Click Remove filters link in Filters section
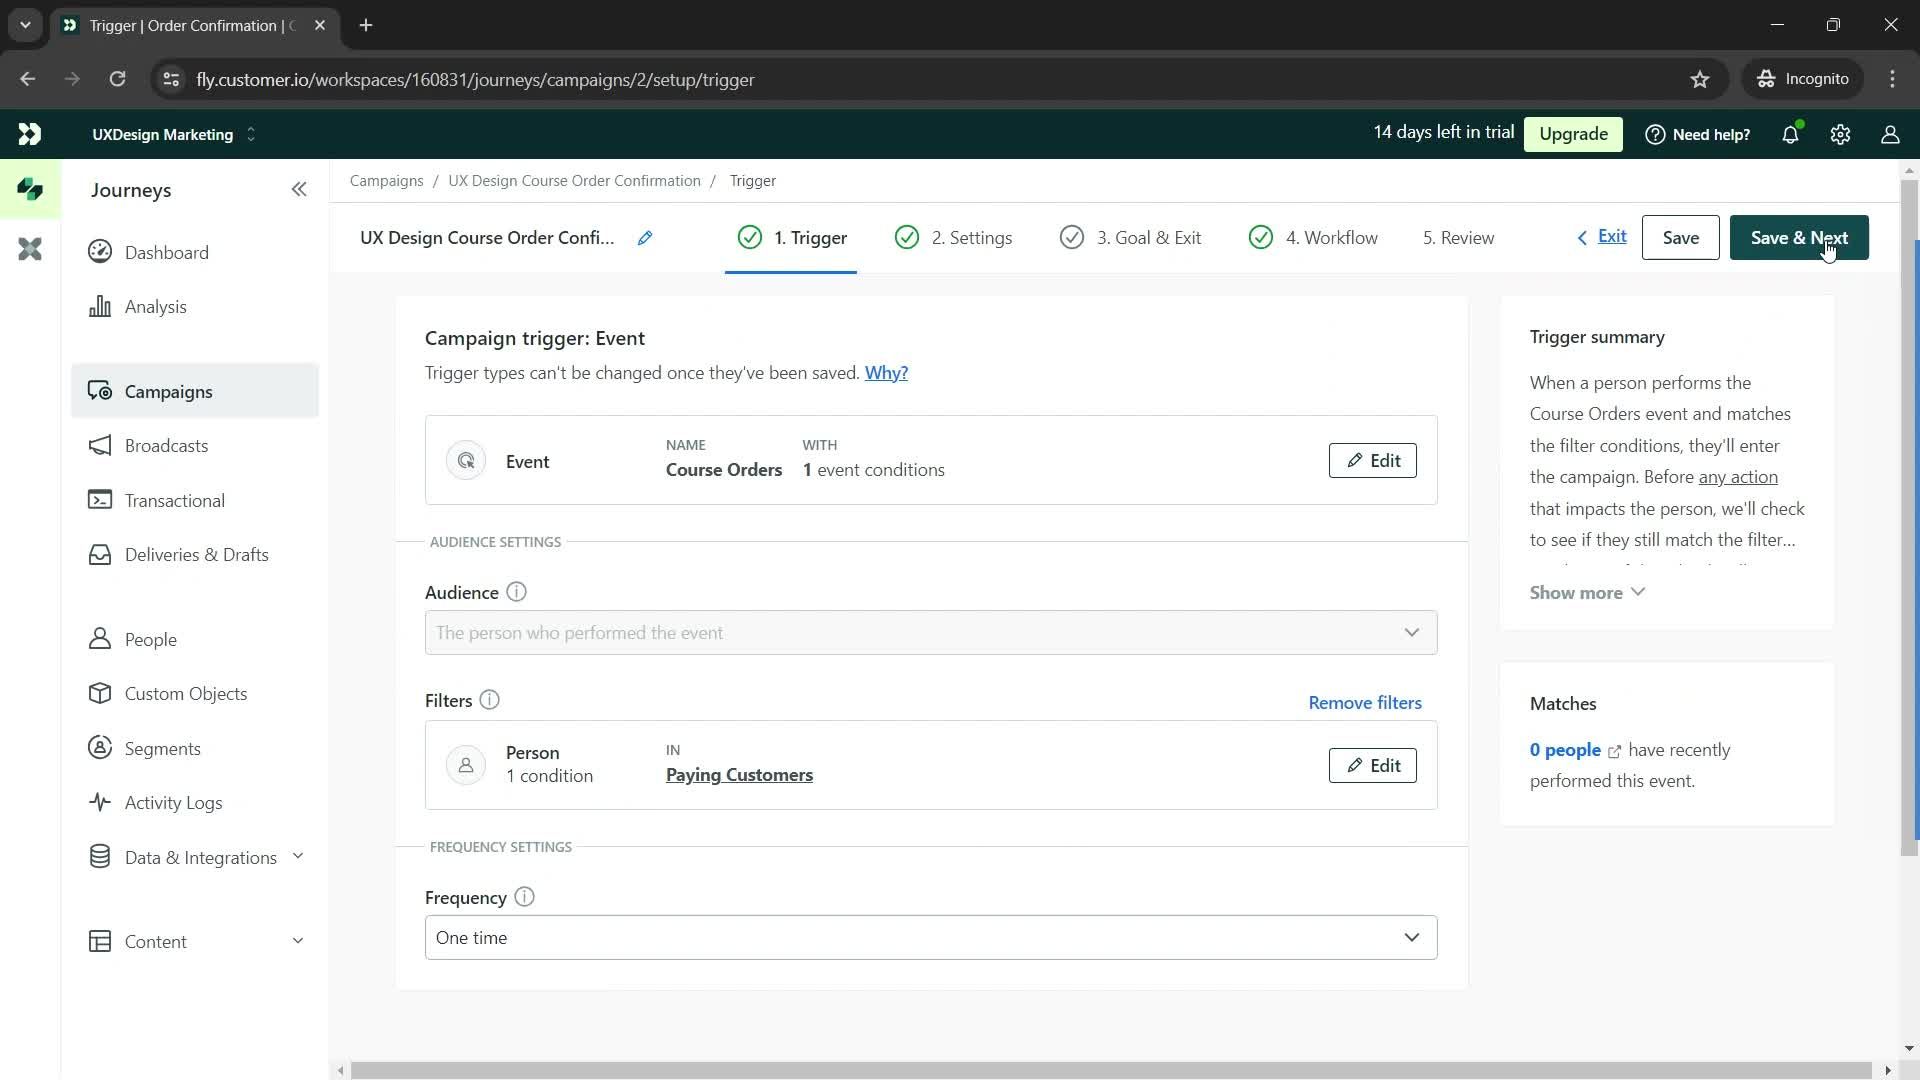Screen dimensions: 1920x1080 [1365, 703]
